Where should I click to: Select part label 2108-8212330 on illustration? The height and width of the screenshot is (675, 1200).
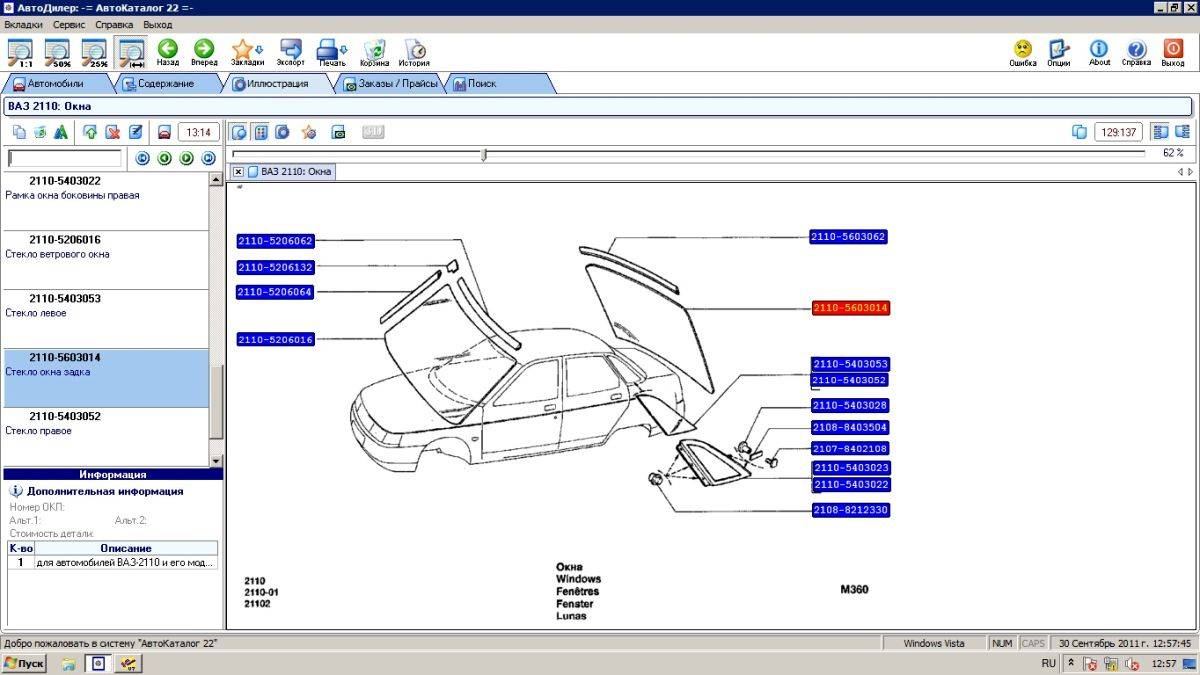850,510
